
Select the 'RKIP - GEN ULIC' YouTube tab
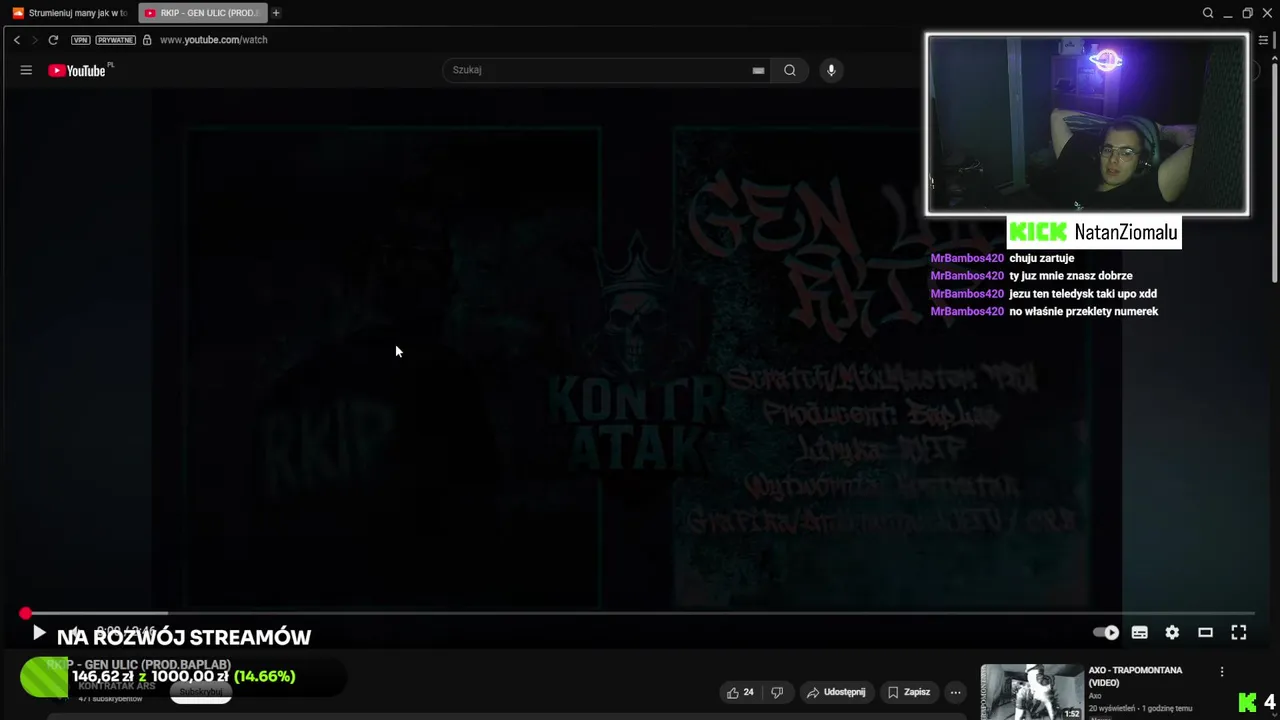(x=201, y=13)
